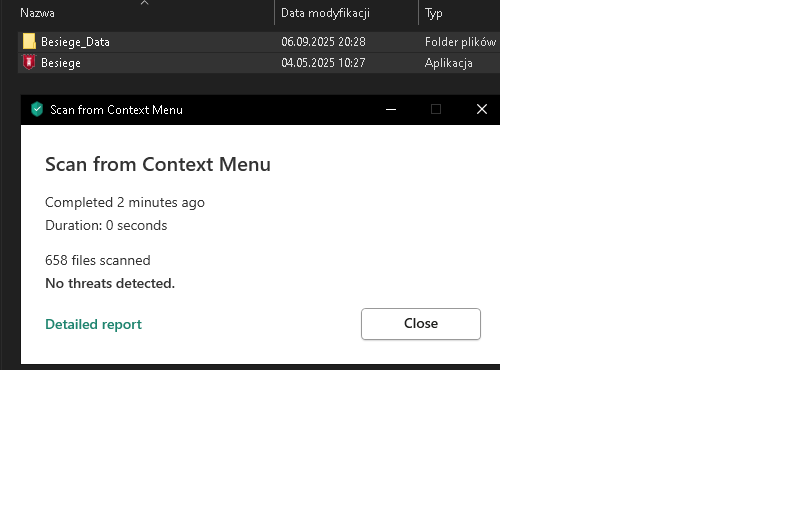Click the Aplikacja type cell
Image resolution: width=810 pixels, height=527 pixels.
448,63
